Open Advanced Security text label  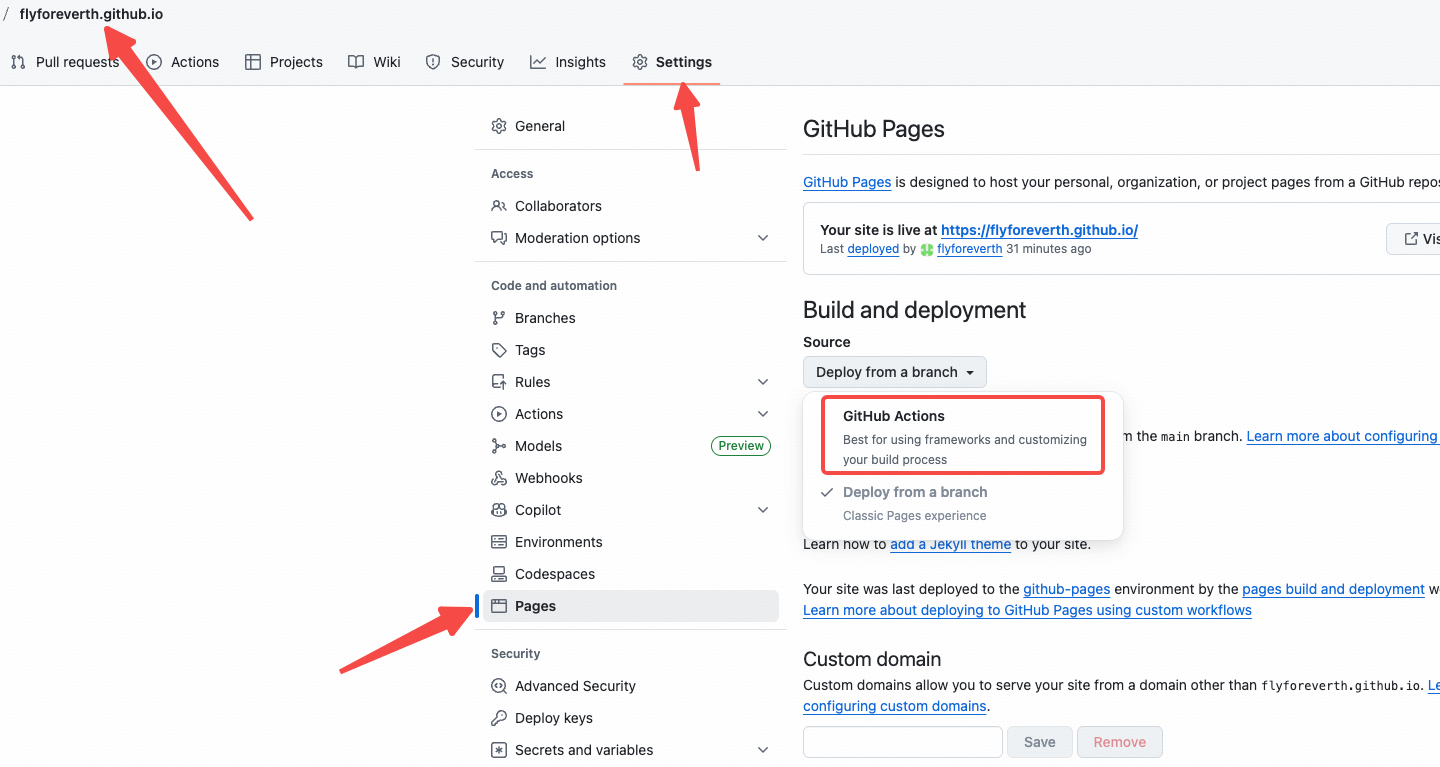575,686
